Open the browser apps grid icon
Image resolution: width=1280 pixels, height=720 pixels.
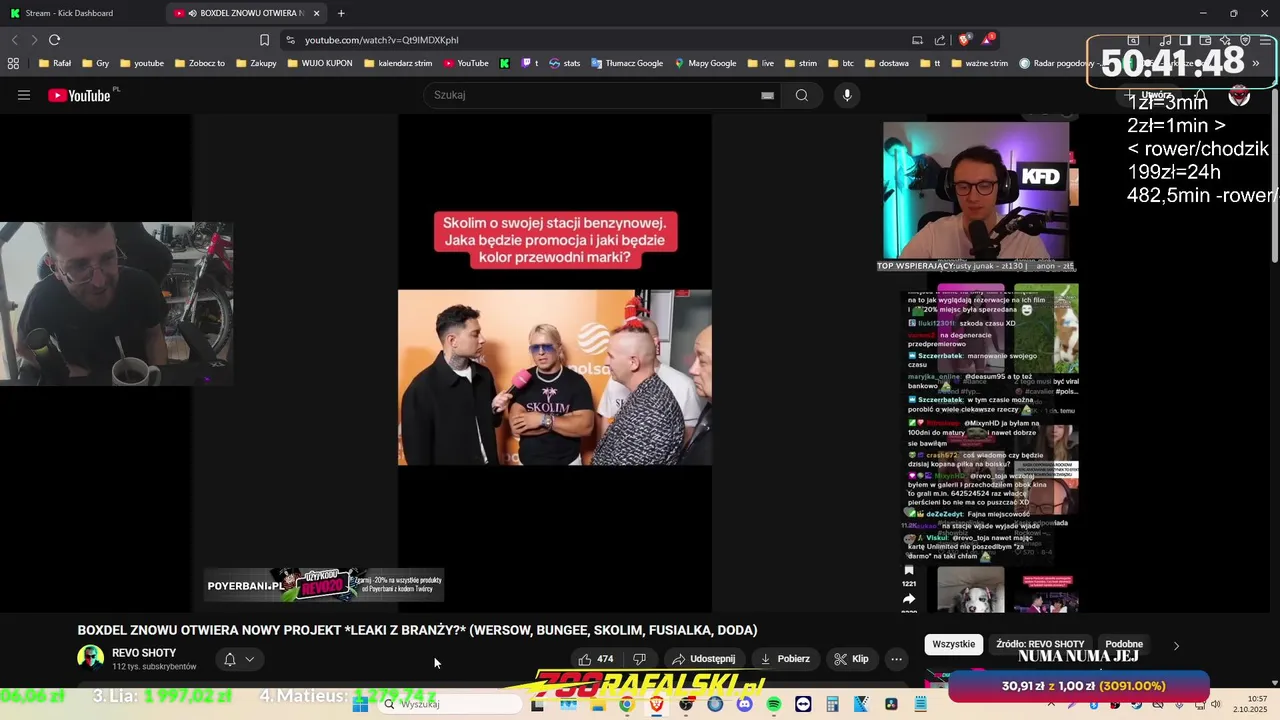pyautogui.click(x=13, y=63)
